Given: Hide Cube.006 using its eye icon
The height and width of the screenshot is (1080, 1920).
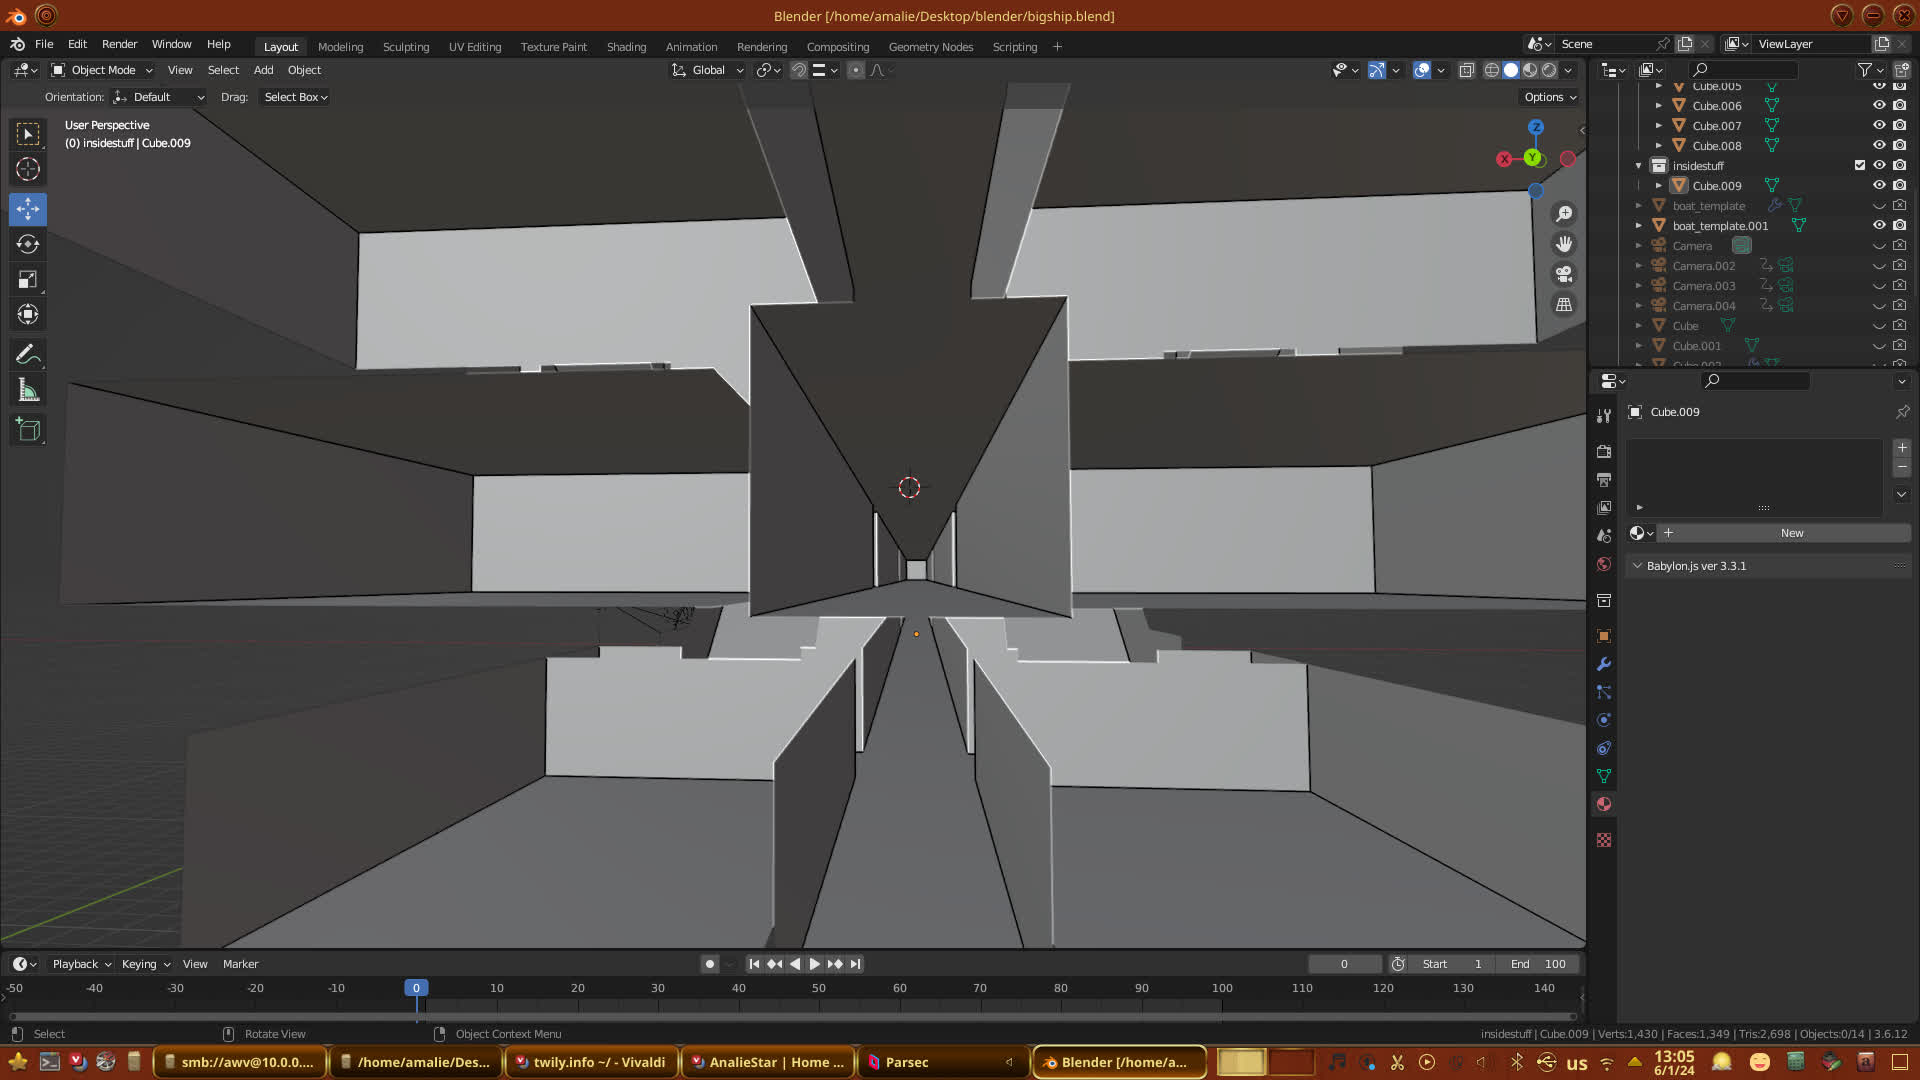Looking at the screenshot, I should click(1879, 105).
